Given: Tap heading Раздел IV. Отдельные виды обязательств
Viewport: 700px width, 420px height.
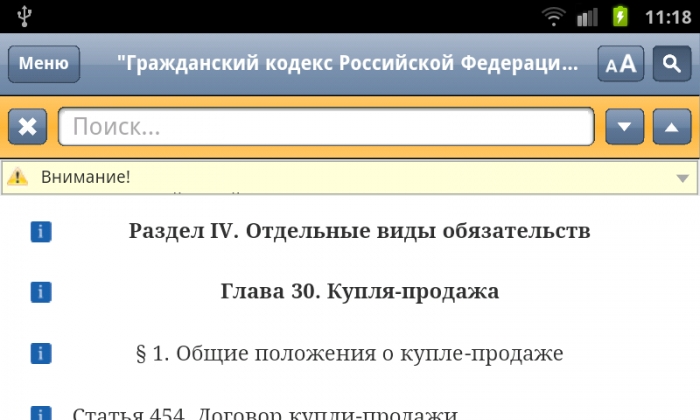Looking at the screenshot, I should 359,231.
